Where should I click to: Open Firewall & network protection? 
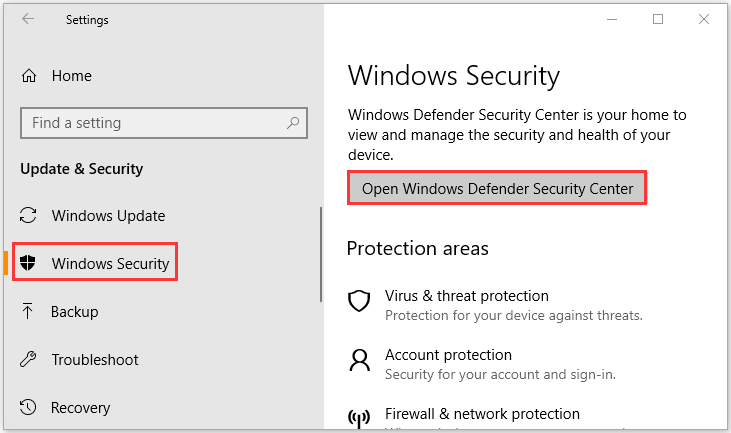(483, 413)
